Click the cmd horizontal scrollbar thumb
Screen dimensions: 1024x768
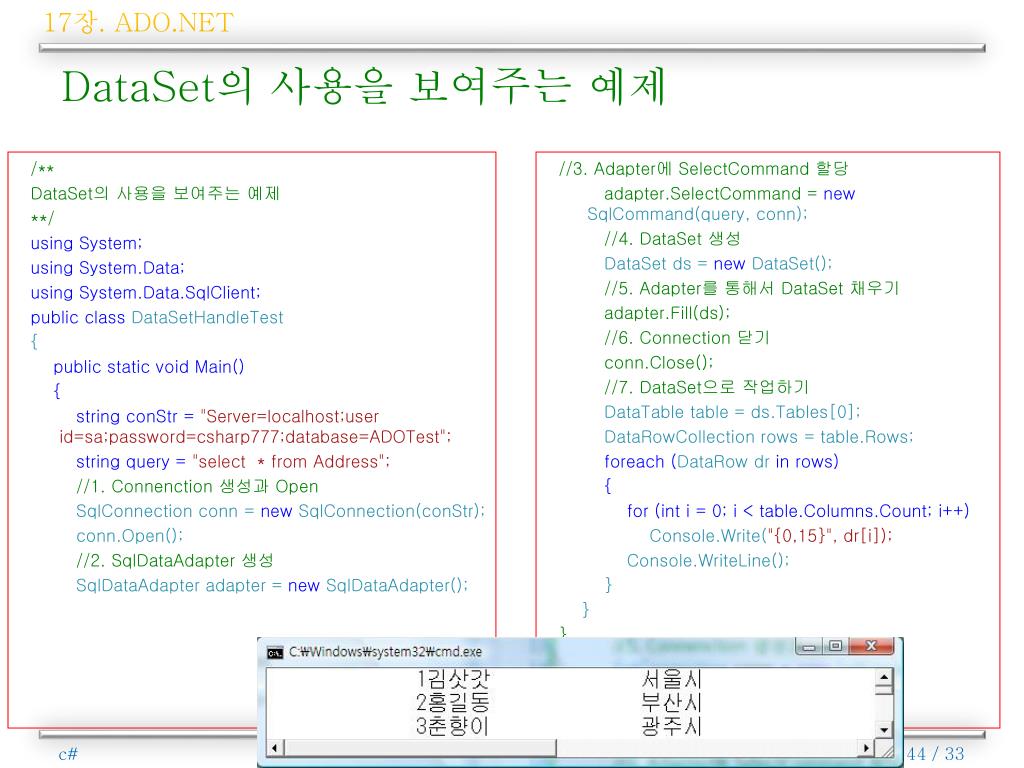coord(420,748)
